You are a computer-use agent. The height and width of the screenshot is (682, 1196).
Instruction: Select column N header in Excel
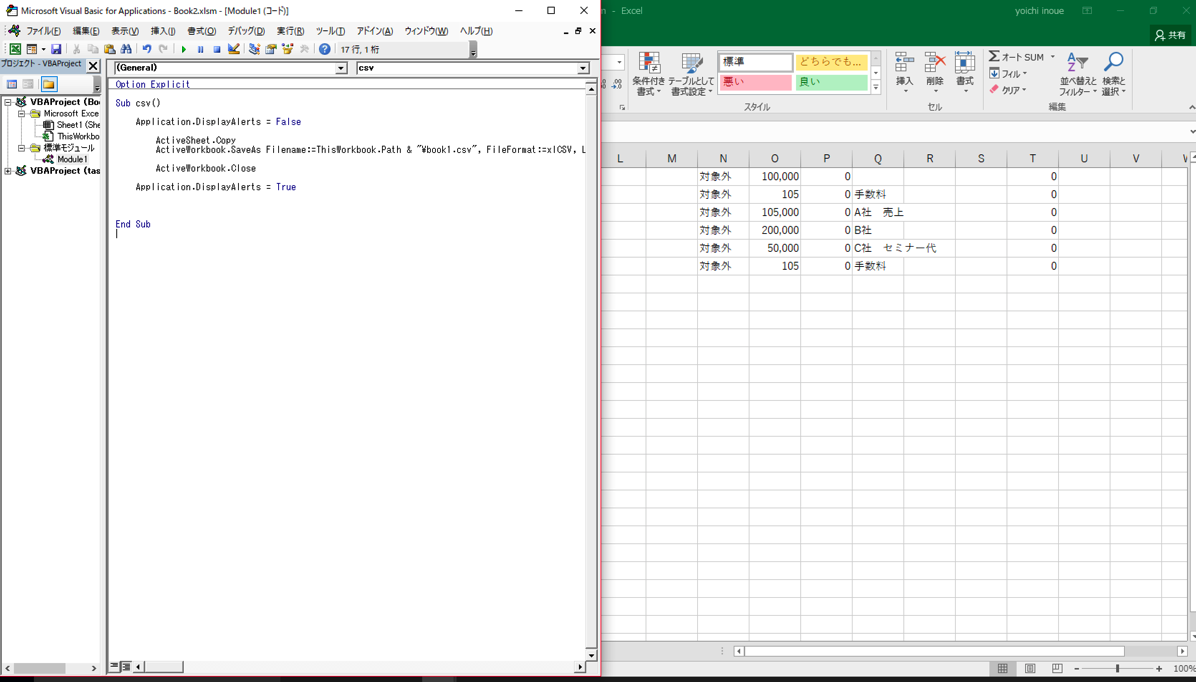[723, 159]
